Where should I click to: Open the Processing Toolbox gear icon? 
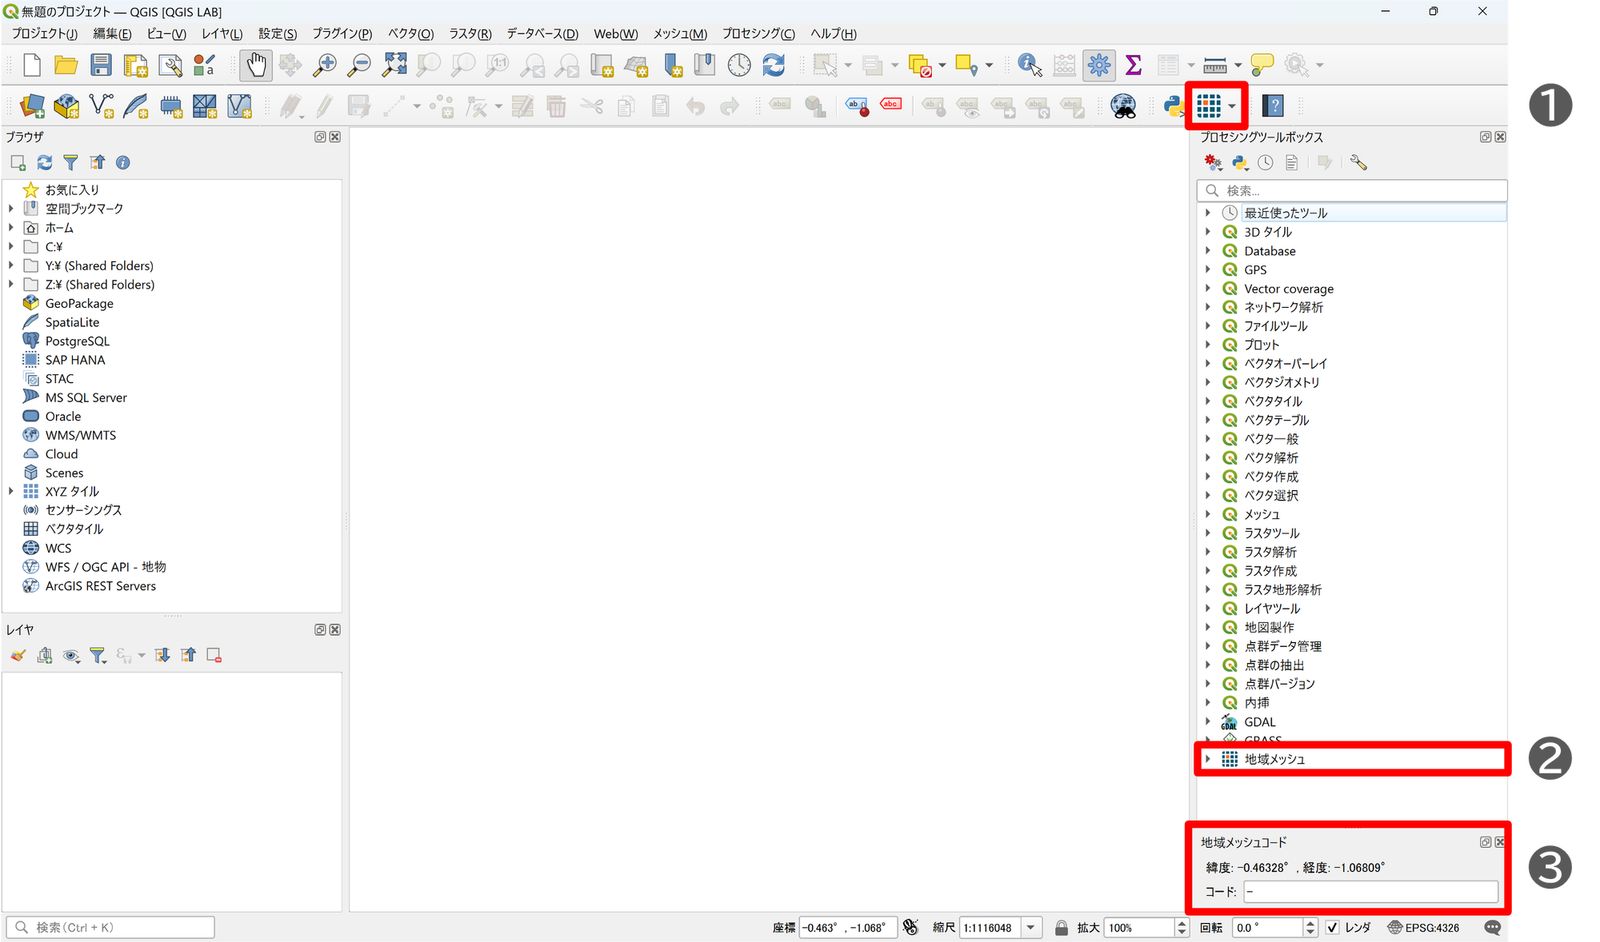(x=1099, y=65)
